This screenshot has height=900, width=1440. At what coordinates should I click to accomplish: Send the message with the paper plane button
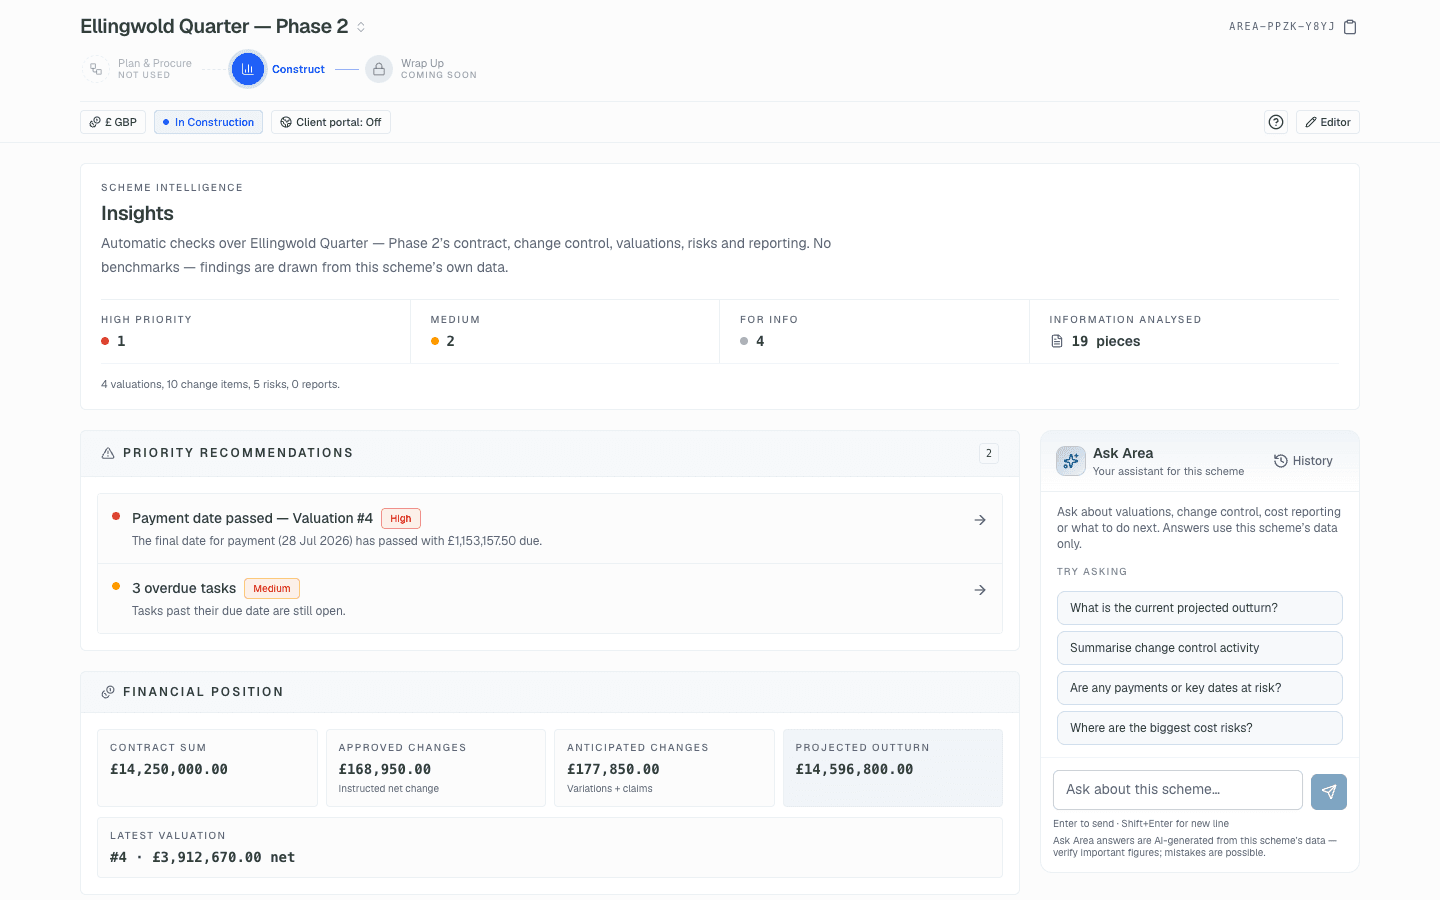(1329, 792)
